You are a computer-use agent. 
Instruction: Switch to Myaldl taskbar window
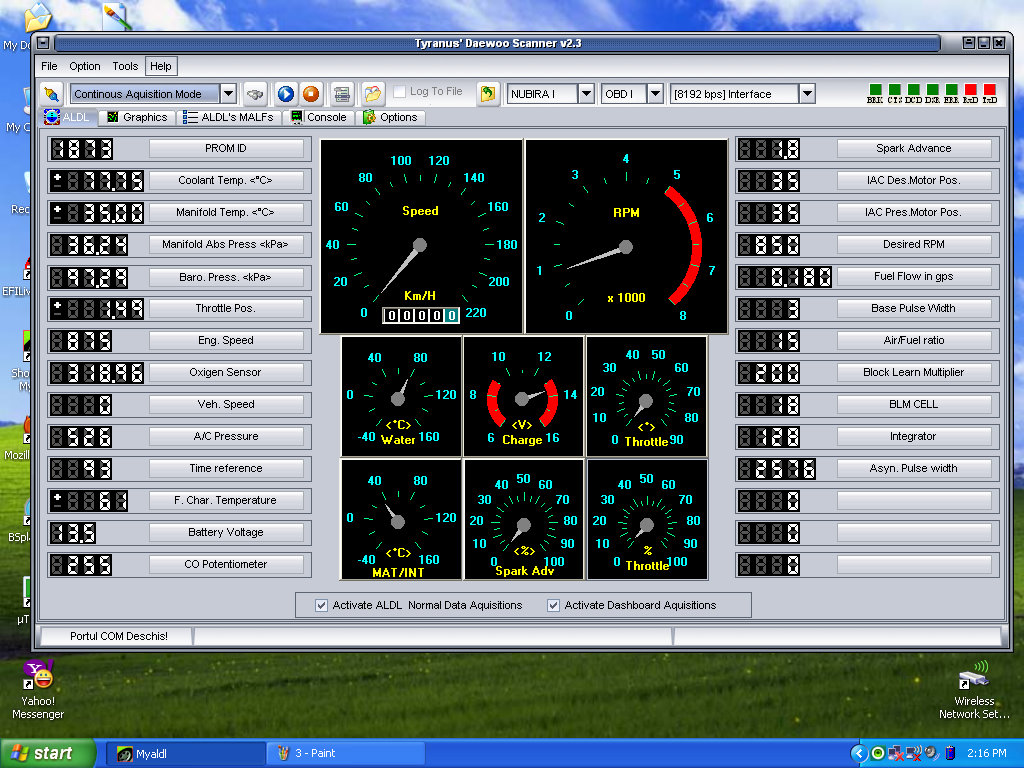pos(186,754)
